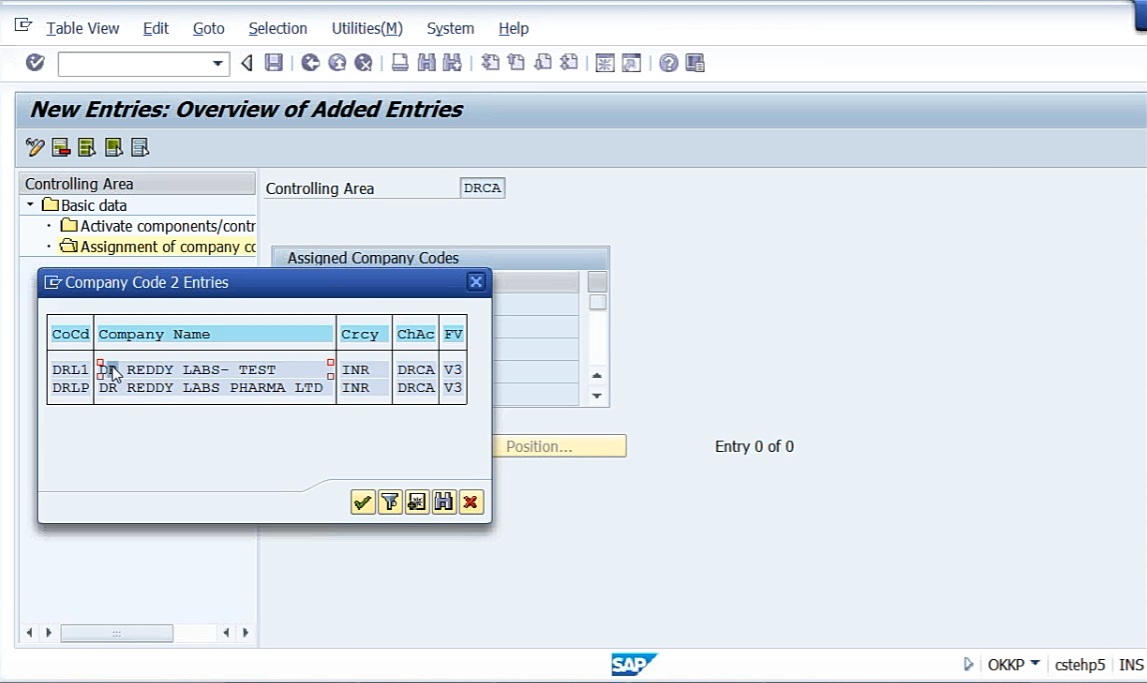Screen dimensions: 1147x683
Task: Open the Help menu
Action: (514, 29)
